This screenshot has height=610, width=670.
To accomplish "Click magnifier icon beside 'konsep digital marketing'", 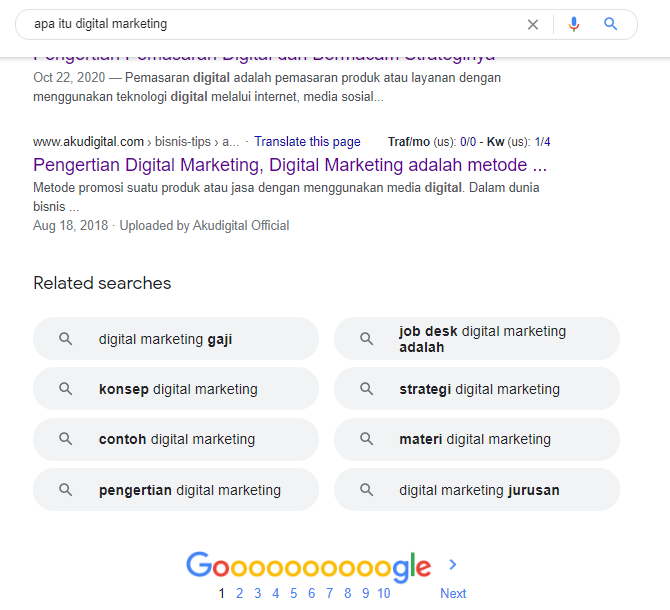I will pyautogui.click(x=66, y=389).
